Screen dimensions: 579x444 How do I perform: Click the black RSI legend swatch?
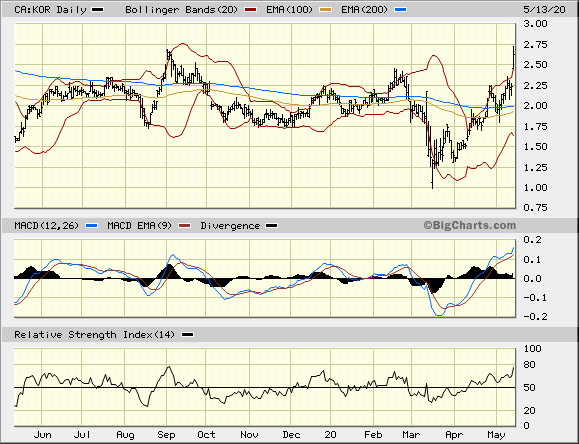tap(187, 335)
